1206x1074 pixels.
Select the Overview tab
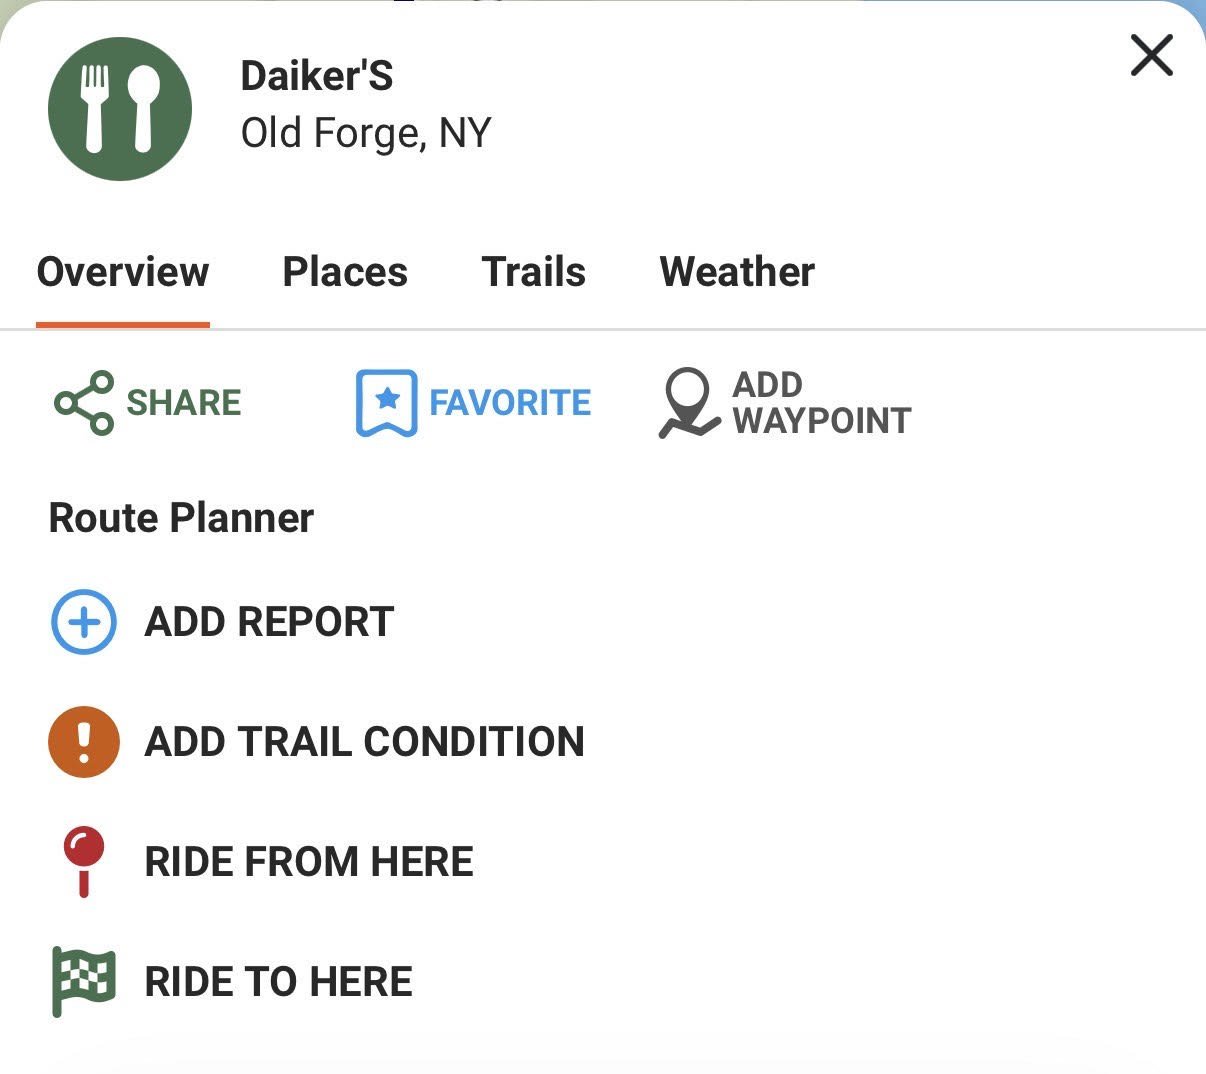[x=122, y=271]
